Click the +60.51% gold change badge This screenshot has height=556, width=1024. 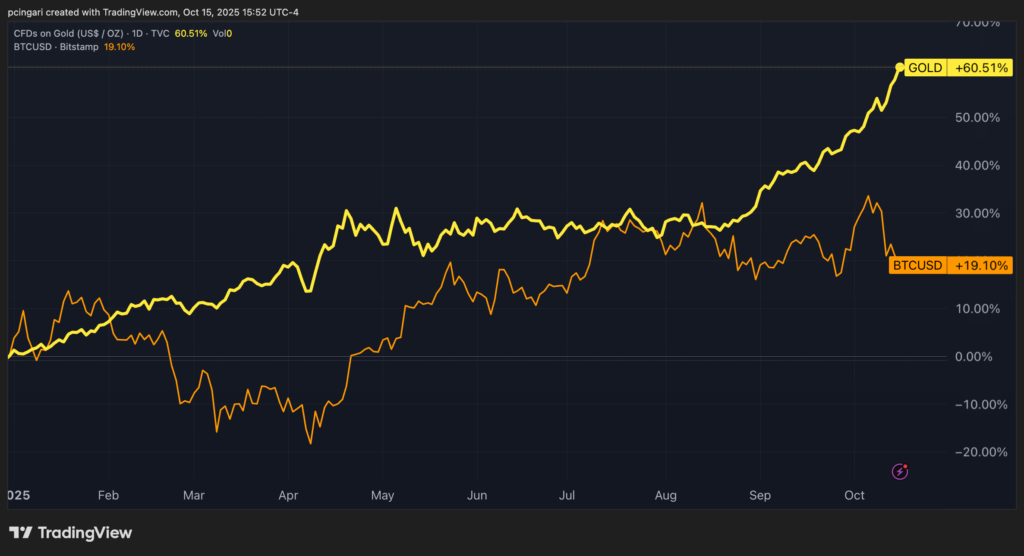pos(978,68)
